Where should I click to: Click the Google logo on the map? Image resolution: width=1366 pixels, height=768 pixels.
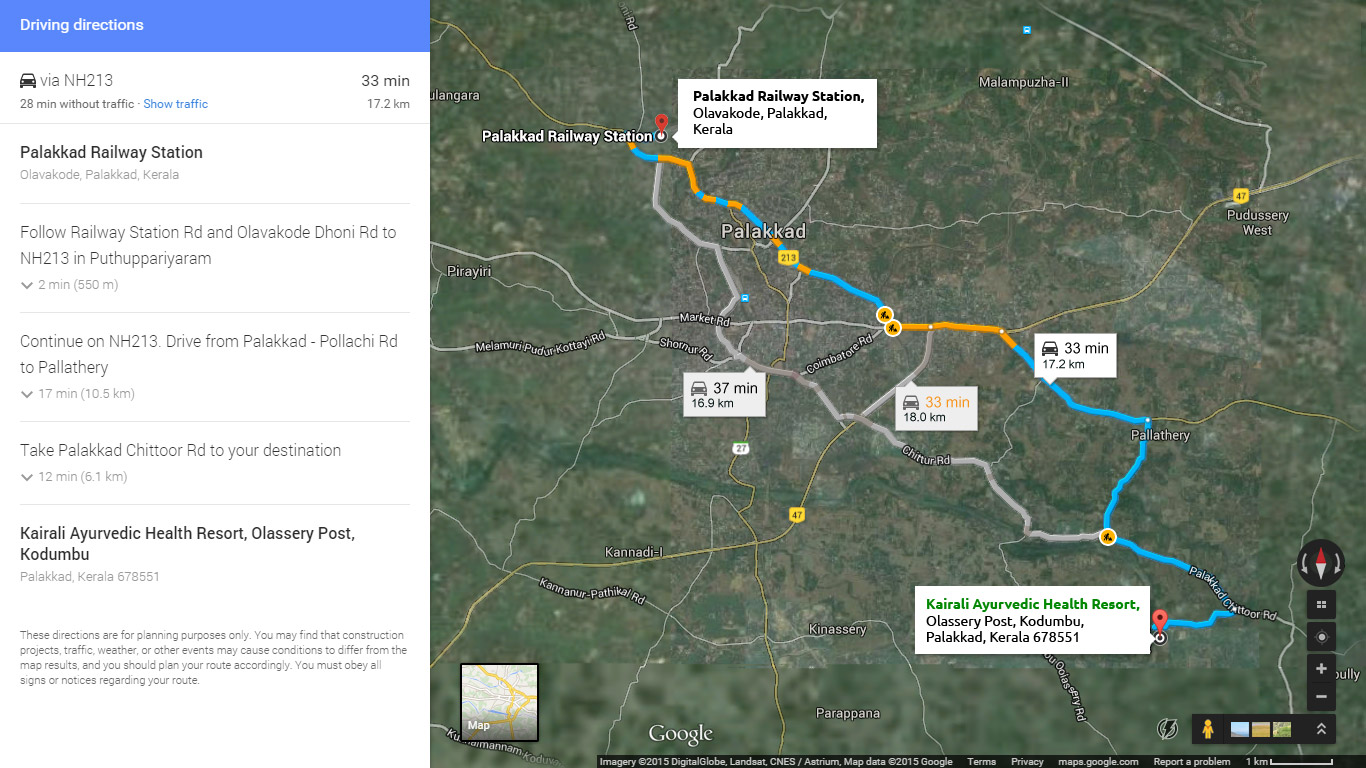pos(681,734)
